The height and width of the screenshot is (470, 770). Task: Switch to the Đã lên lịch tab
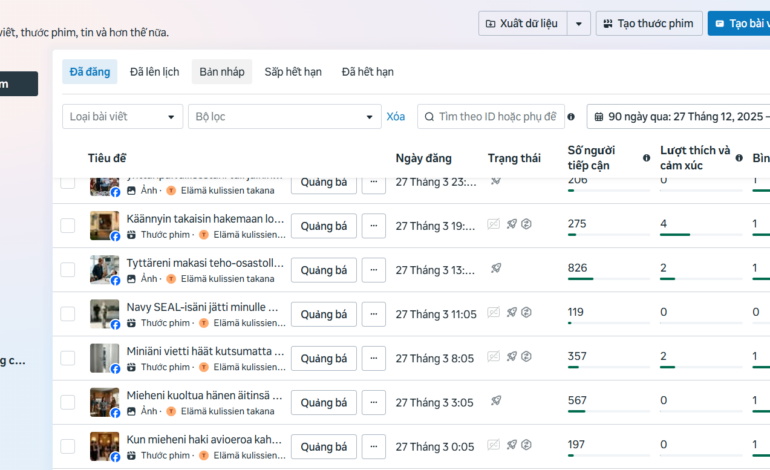pyautogui.click(x=154, y=72)
